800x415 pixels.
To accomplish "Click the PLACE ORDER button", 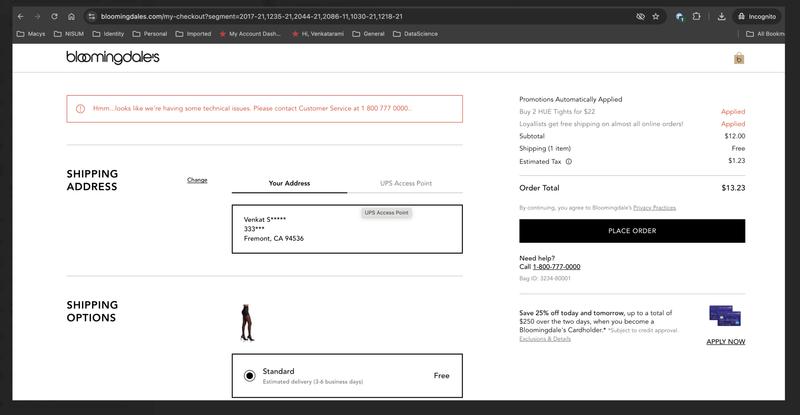I will [632, 231].
